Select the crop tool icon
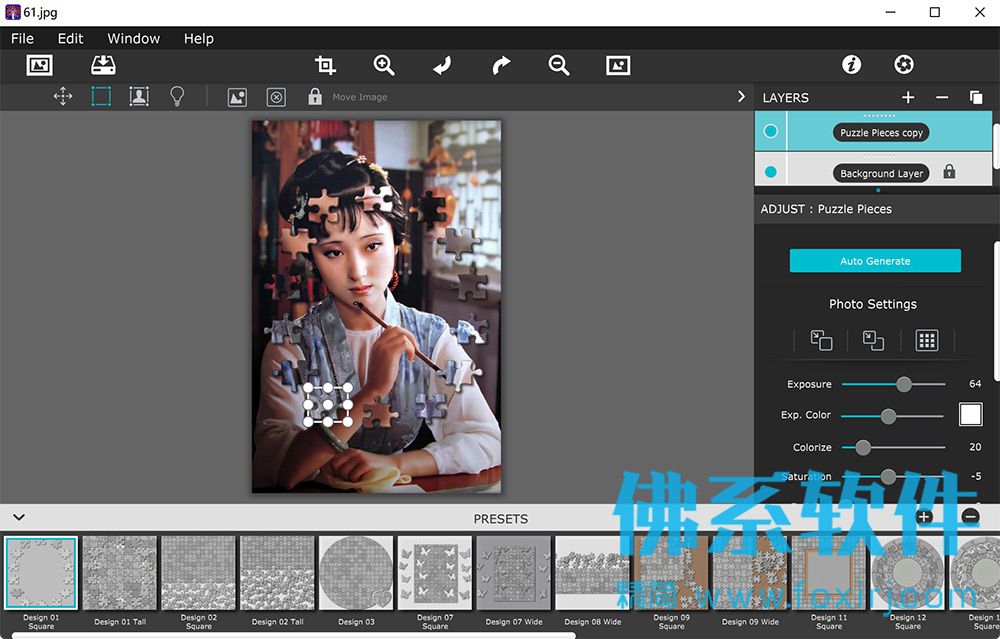 (325, 65)
